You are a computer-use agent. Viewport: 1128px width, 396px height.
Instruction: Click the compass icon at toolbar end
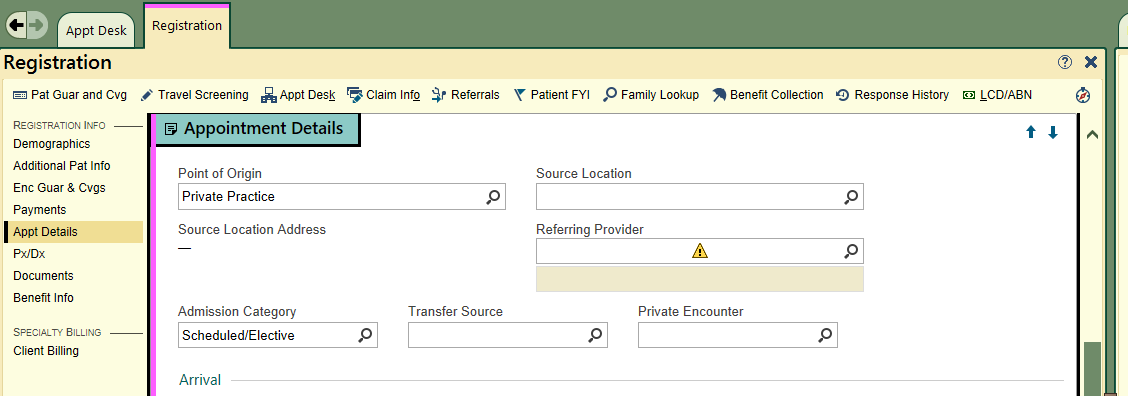[1083, 95]
